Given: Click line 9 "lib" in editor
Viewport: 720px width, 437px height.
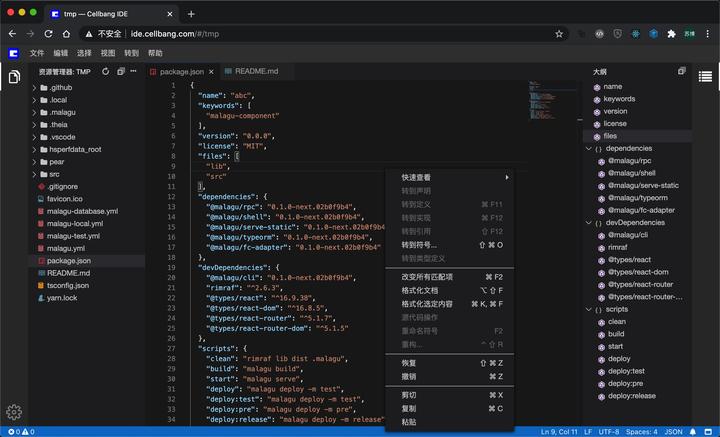Looking at the screenshot, I should (x=216, y=166).
